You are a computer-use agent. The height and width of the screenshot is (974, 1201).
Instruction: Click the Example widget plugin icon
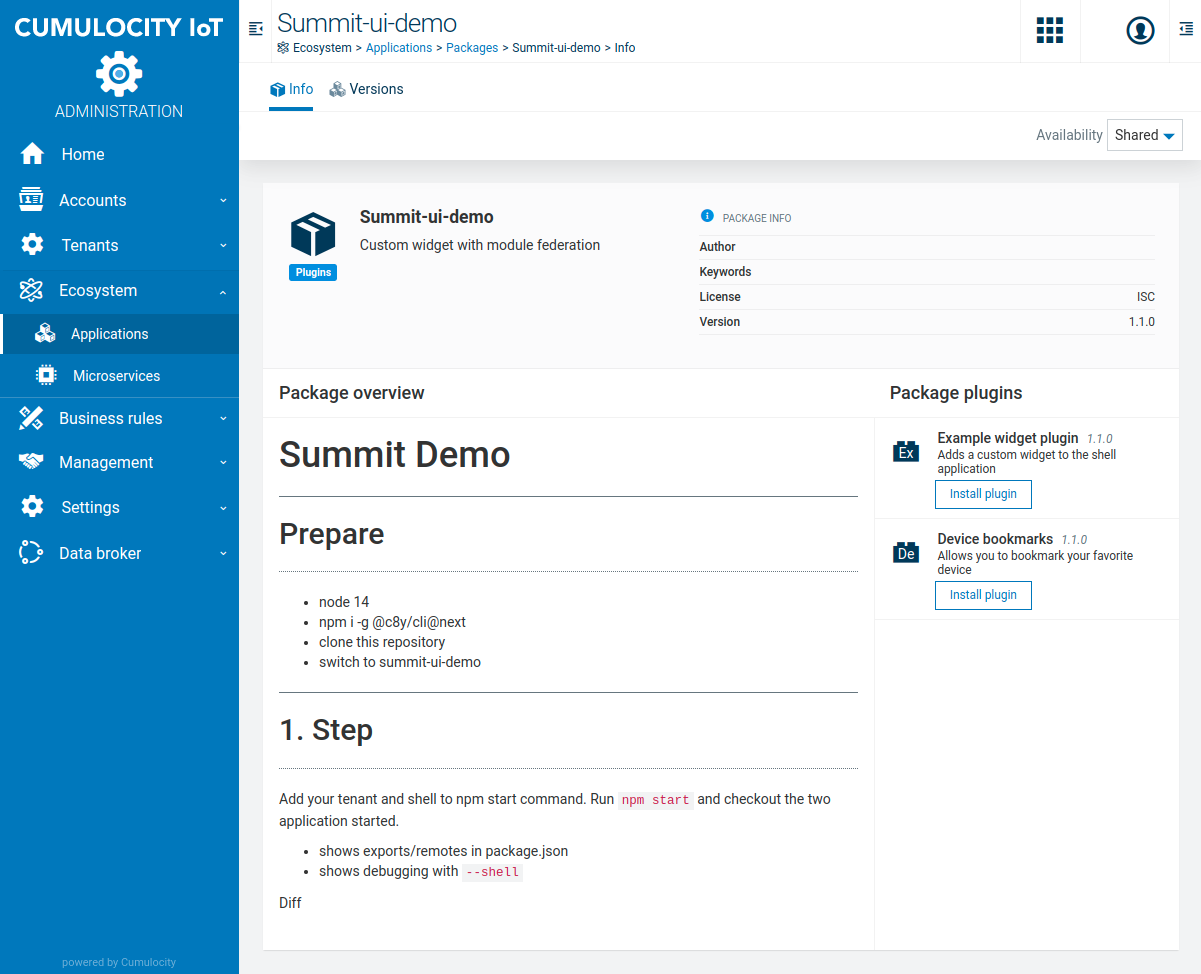[906, 452]
